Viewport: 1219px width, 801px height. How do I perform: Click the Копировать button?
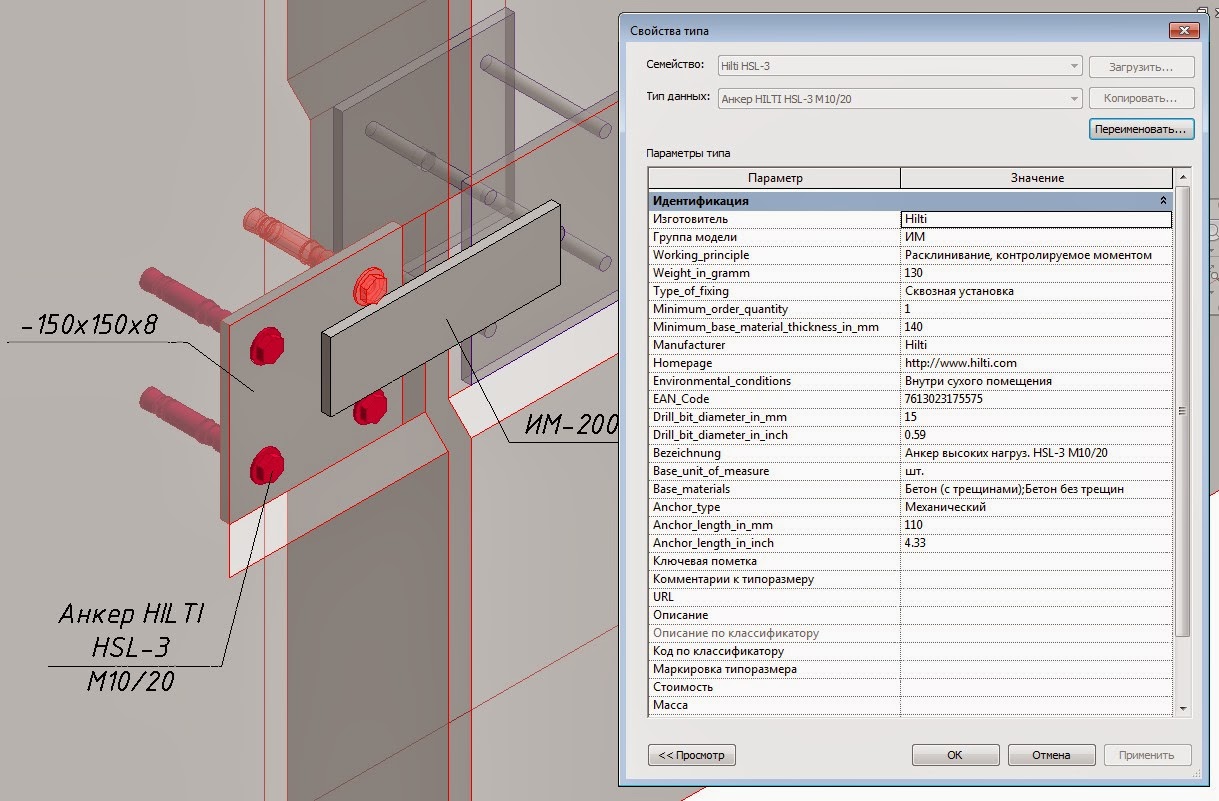tap(1141, 98)
